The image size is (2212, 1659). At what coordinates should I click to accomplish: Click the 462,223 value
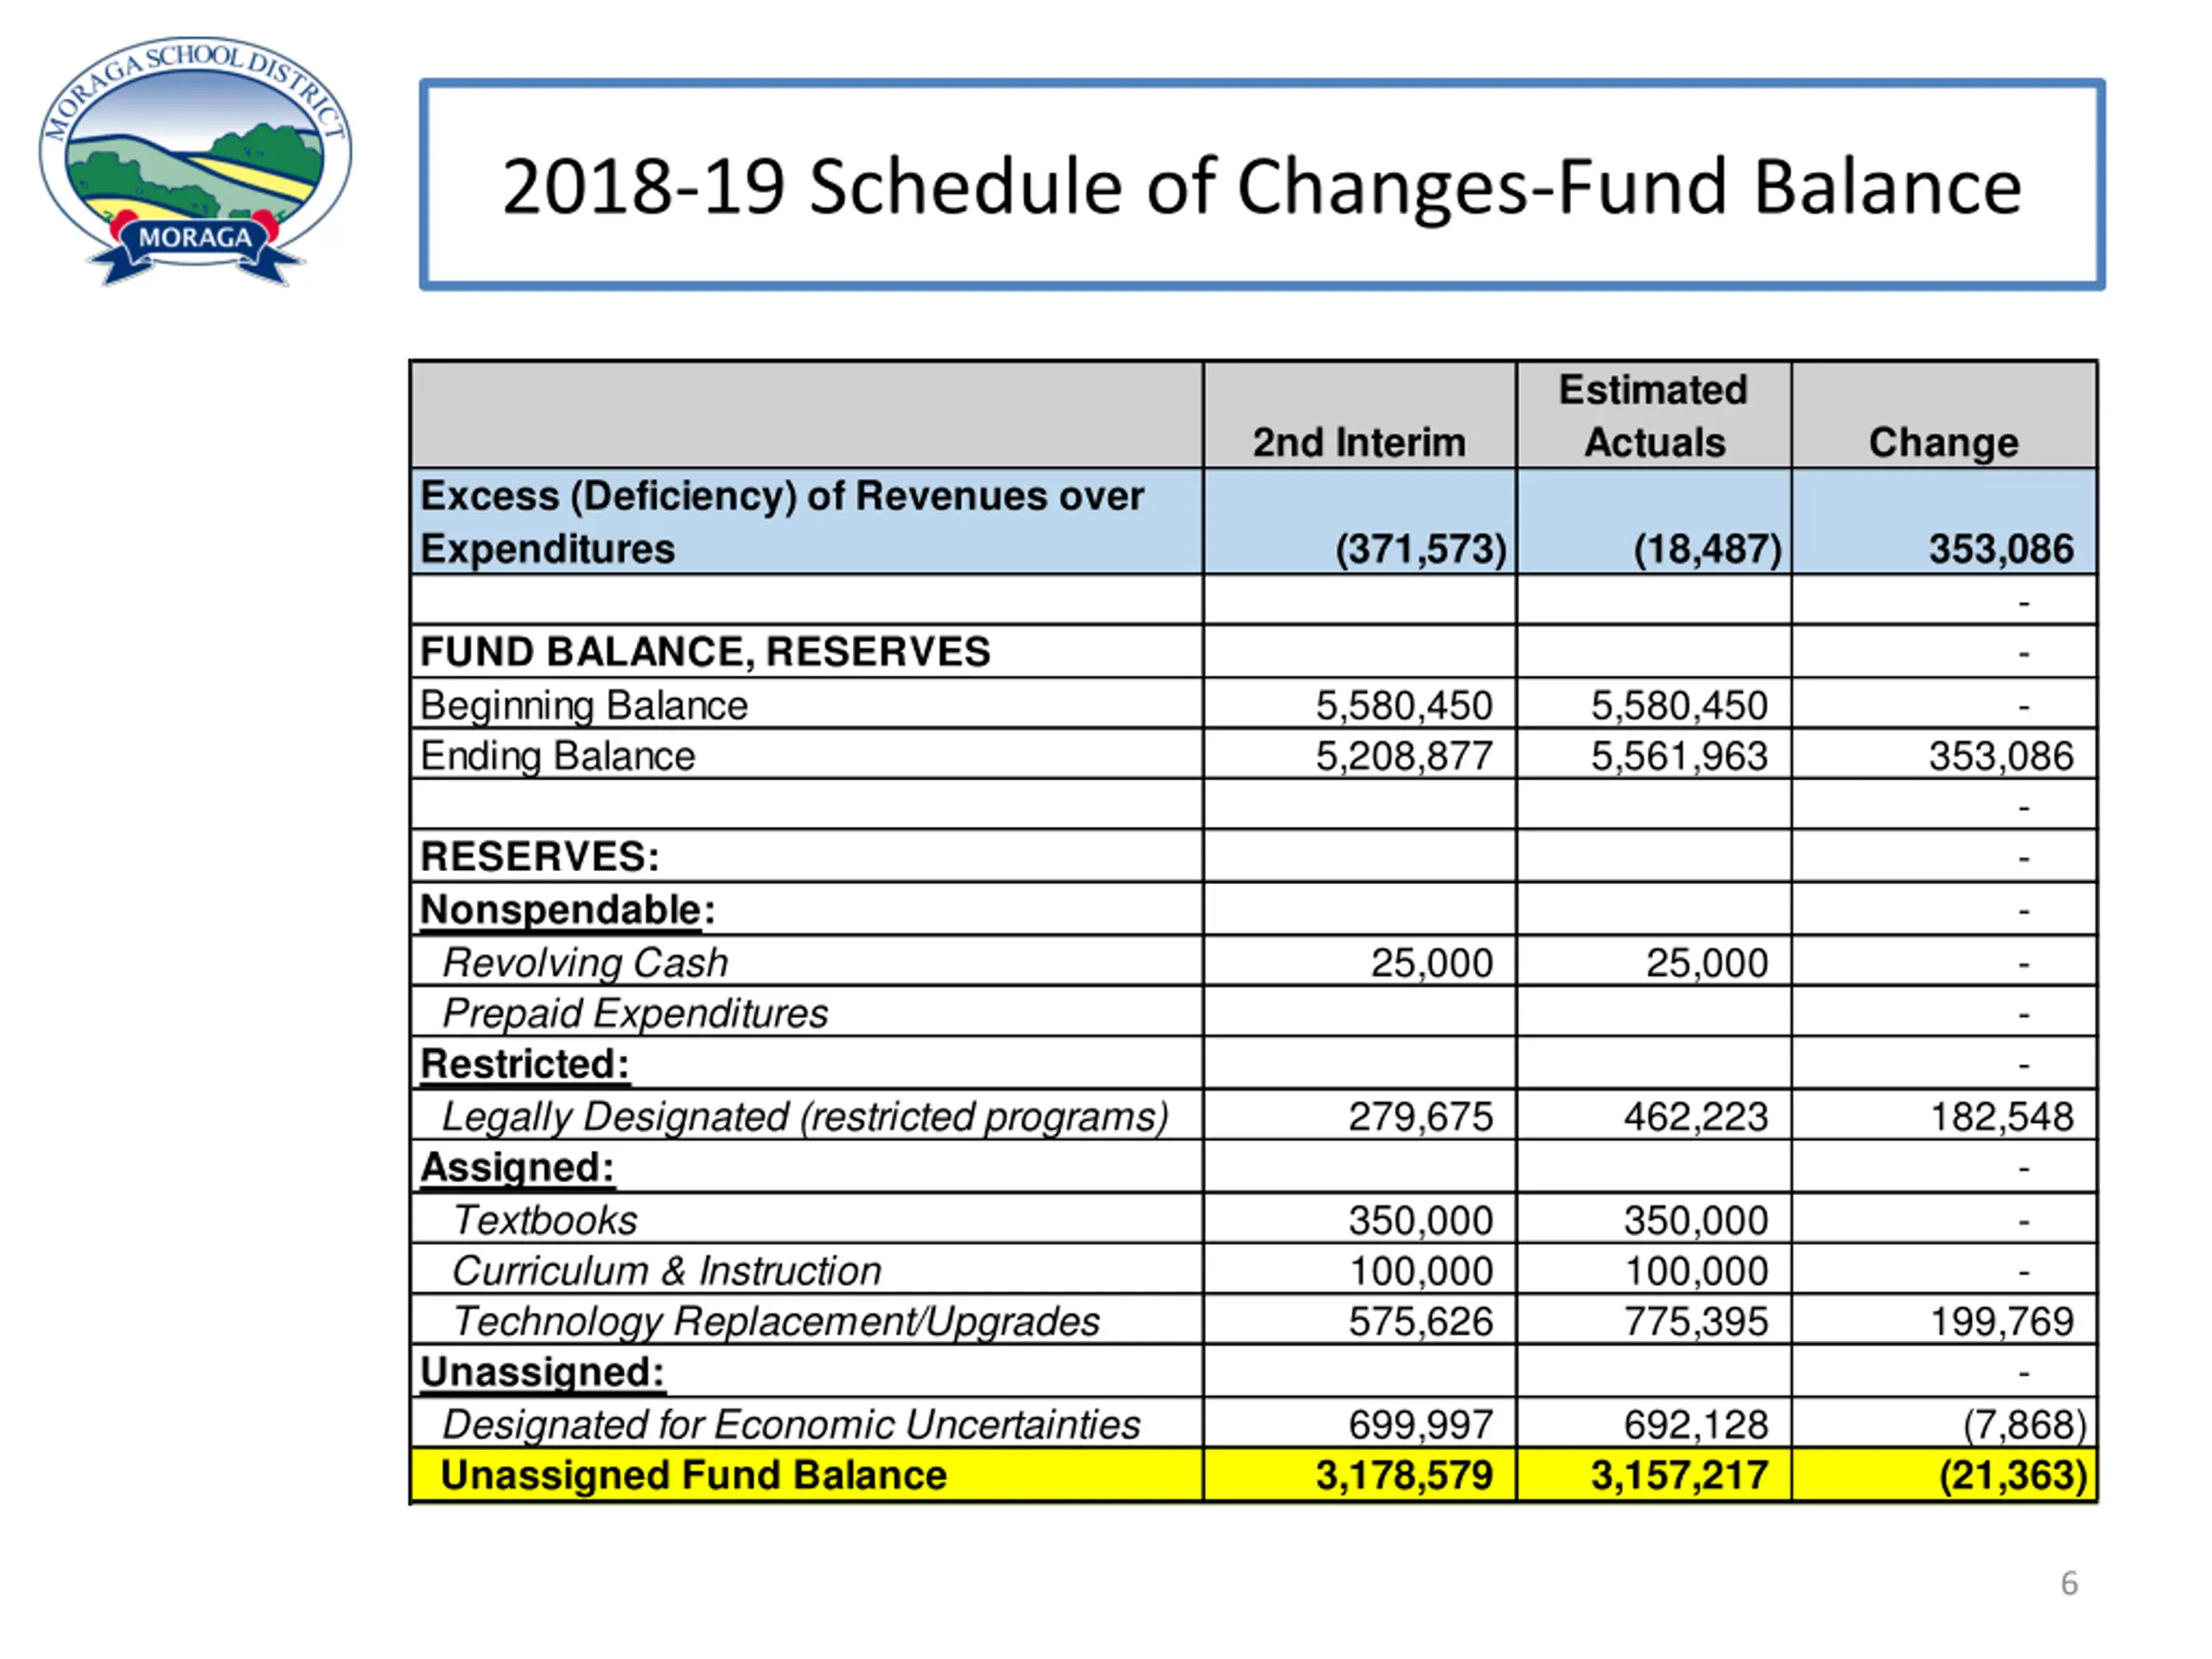pyautogui.click(x=1696, y=1116)
